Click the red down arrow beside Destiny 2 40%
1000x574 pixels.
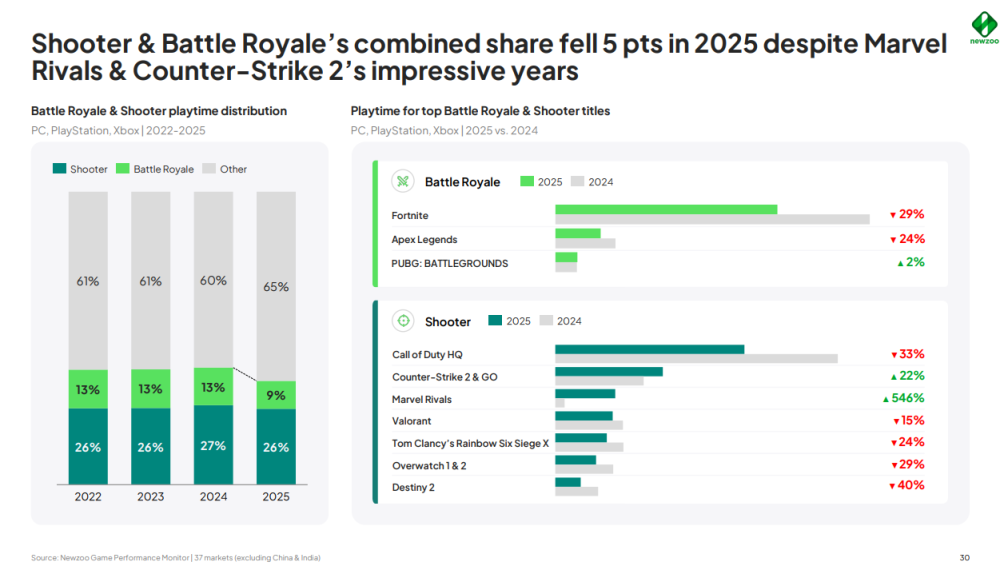892,486
